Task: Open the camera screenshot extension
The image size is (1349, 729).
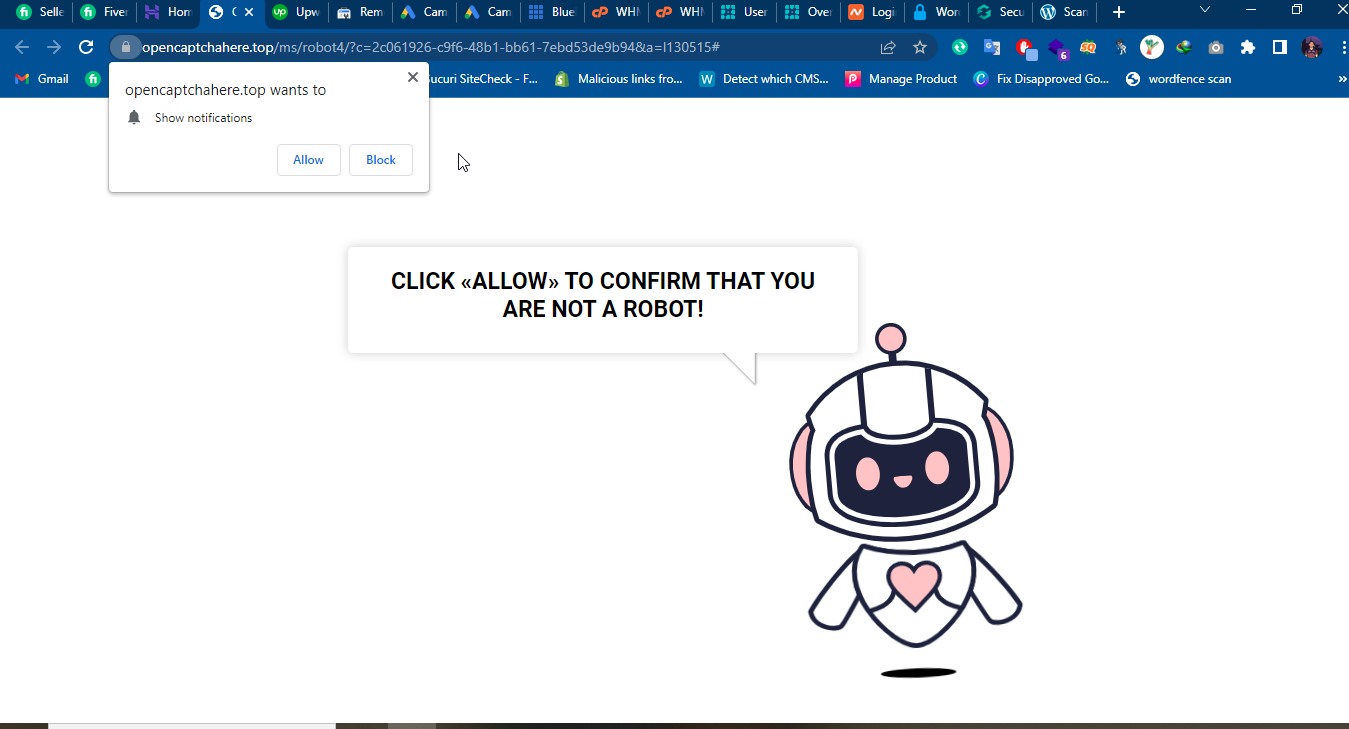Action: click(x=1216, y=47)
